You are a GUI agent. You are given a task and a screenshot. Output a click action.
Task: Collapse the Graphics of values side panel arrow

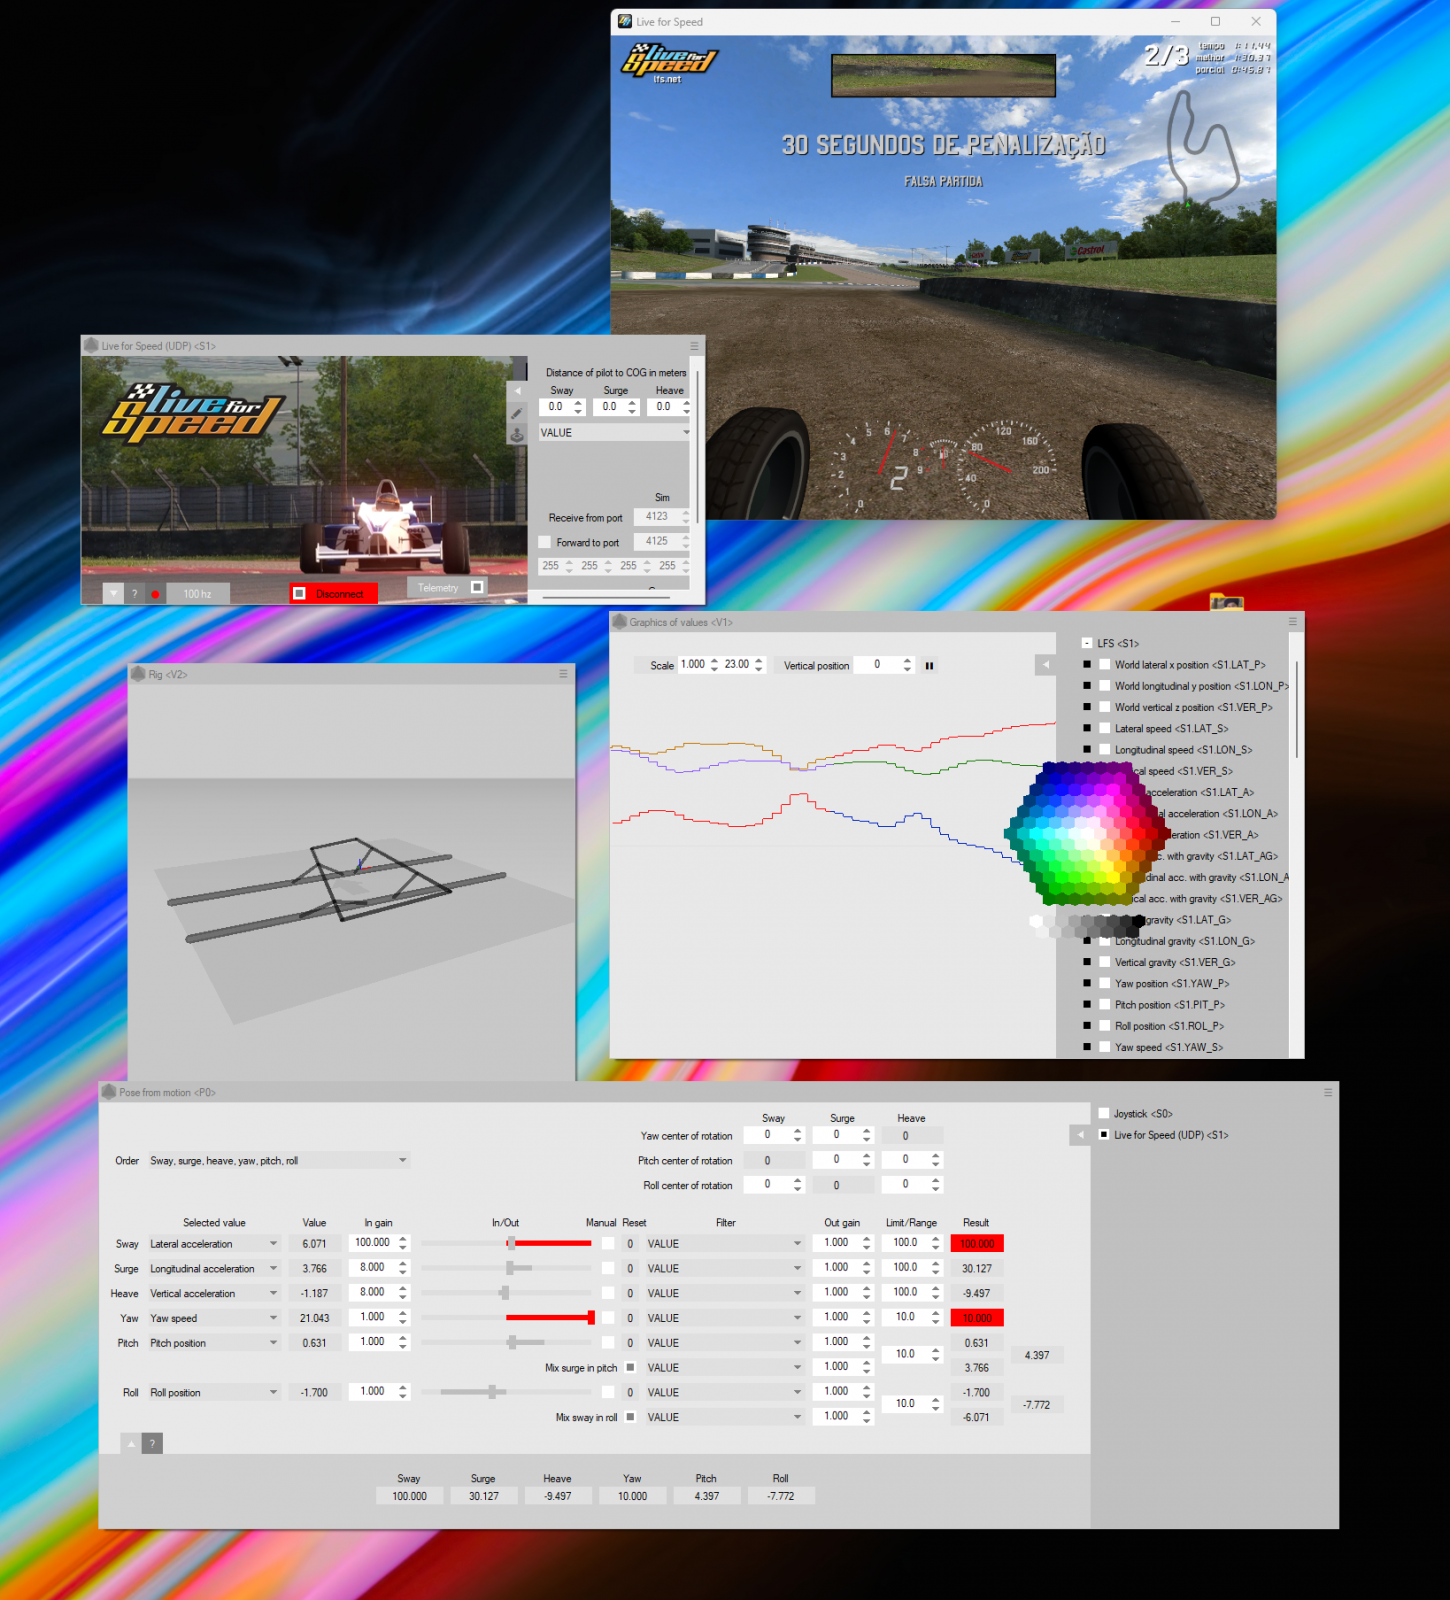tap(1046, 665)
